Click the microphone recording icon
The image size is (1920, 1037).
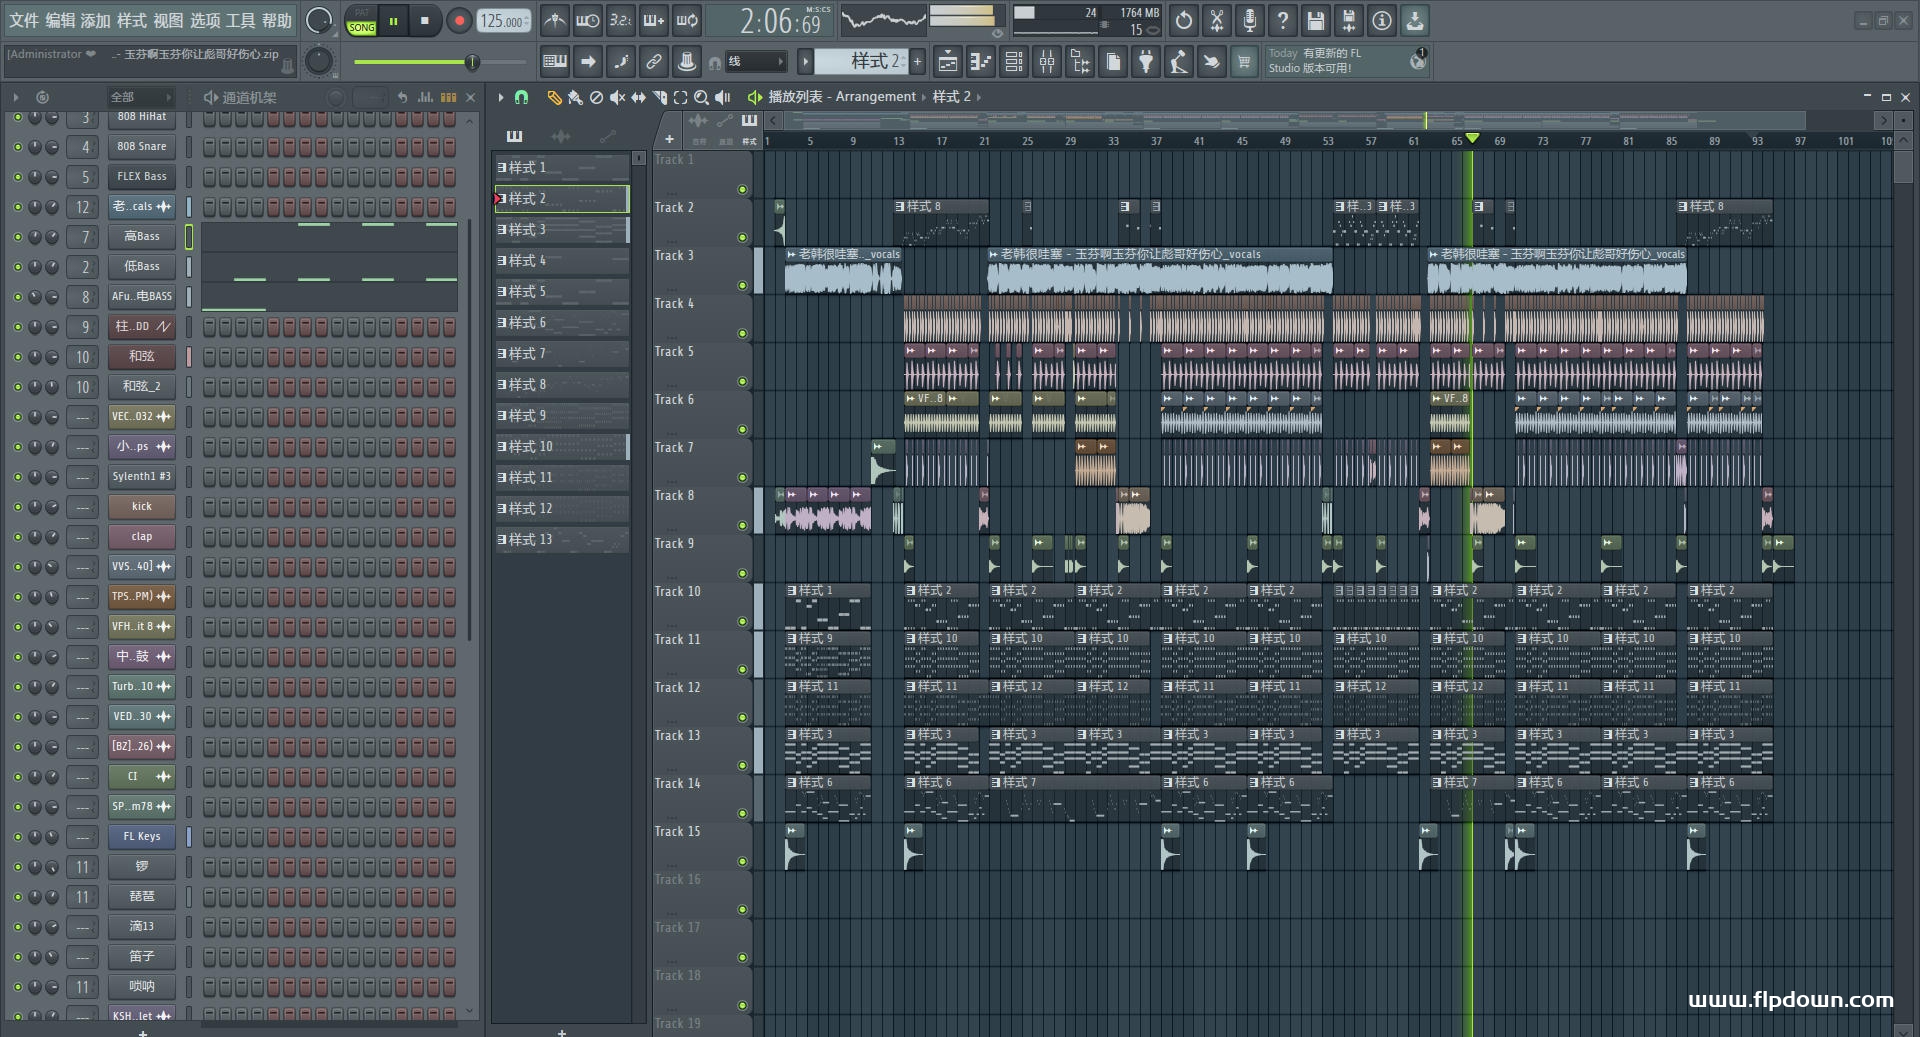coord(1250,21)
